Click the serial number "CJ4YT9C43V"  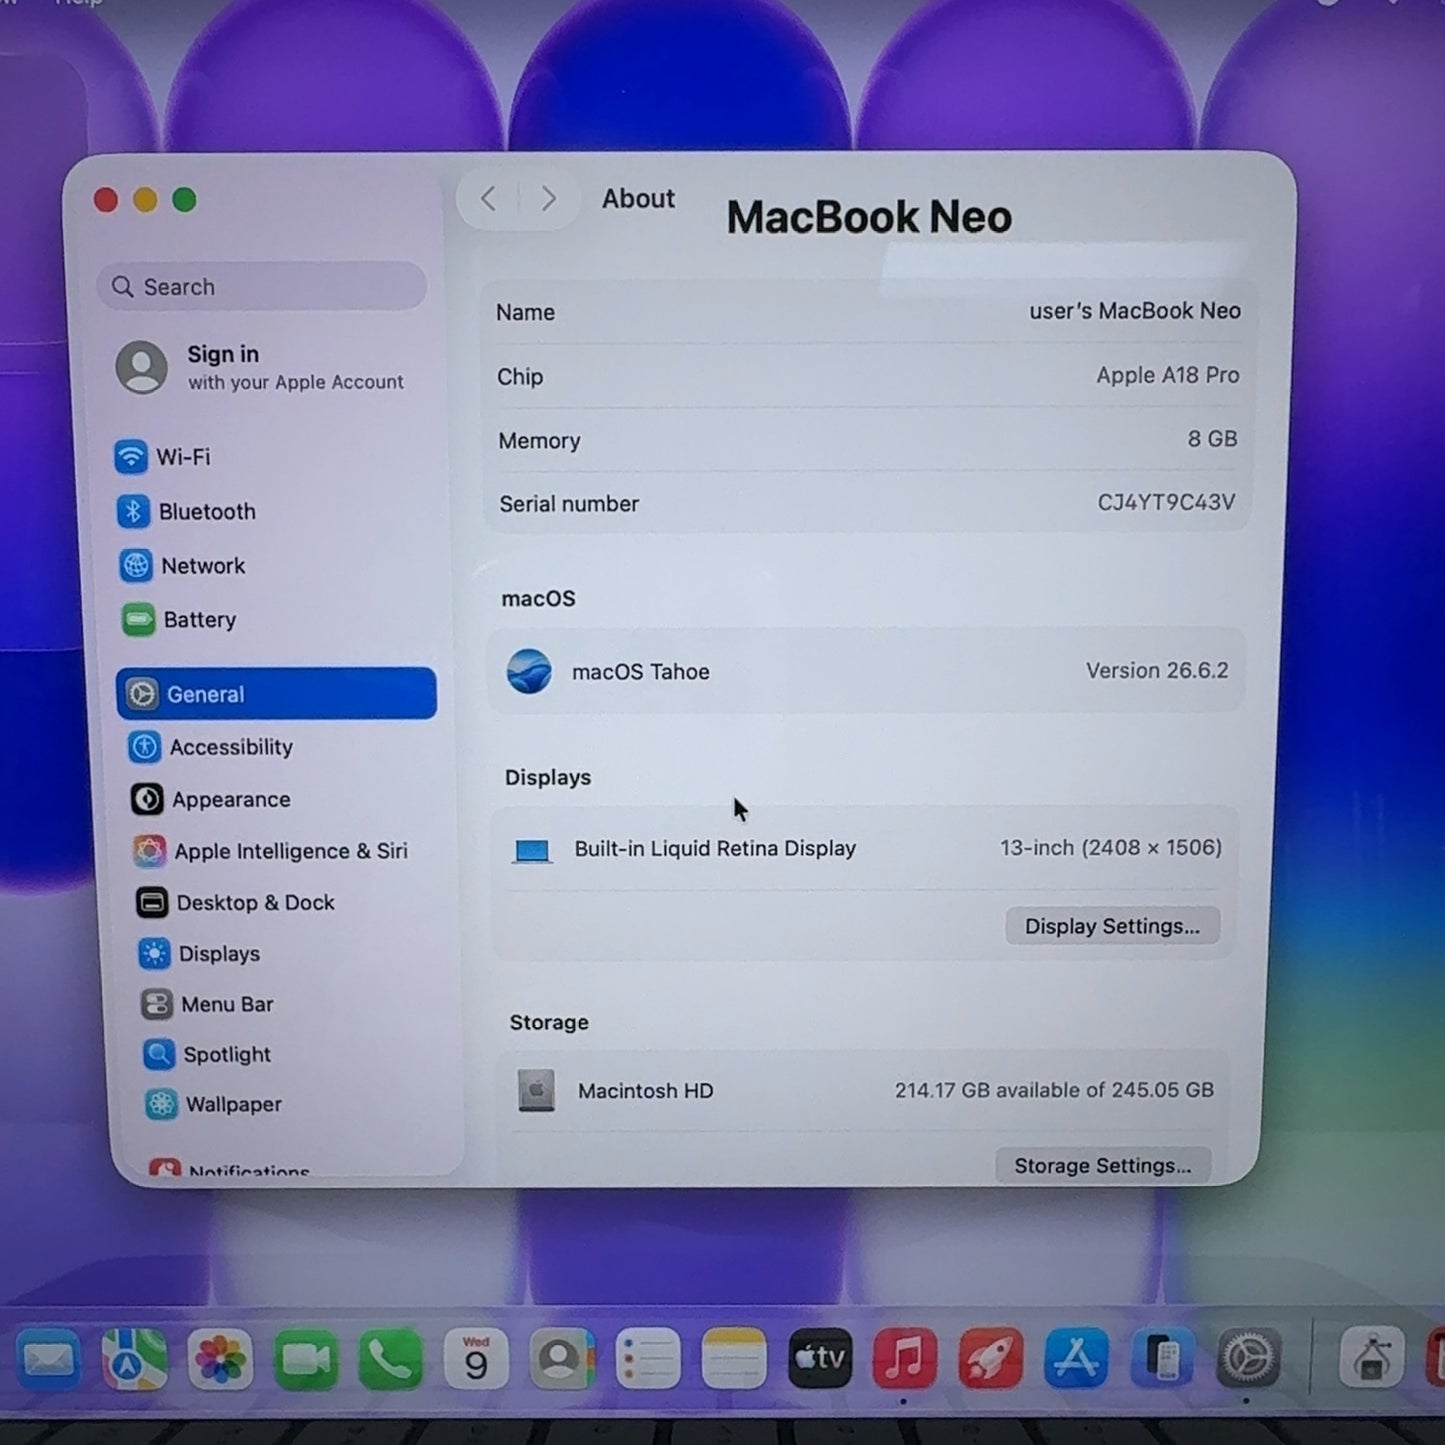(x=1166, y=502)
